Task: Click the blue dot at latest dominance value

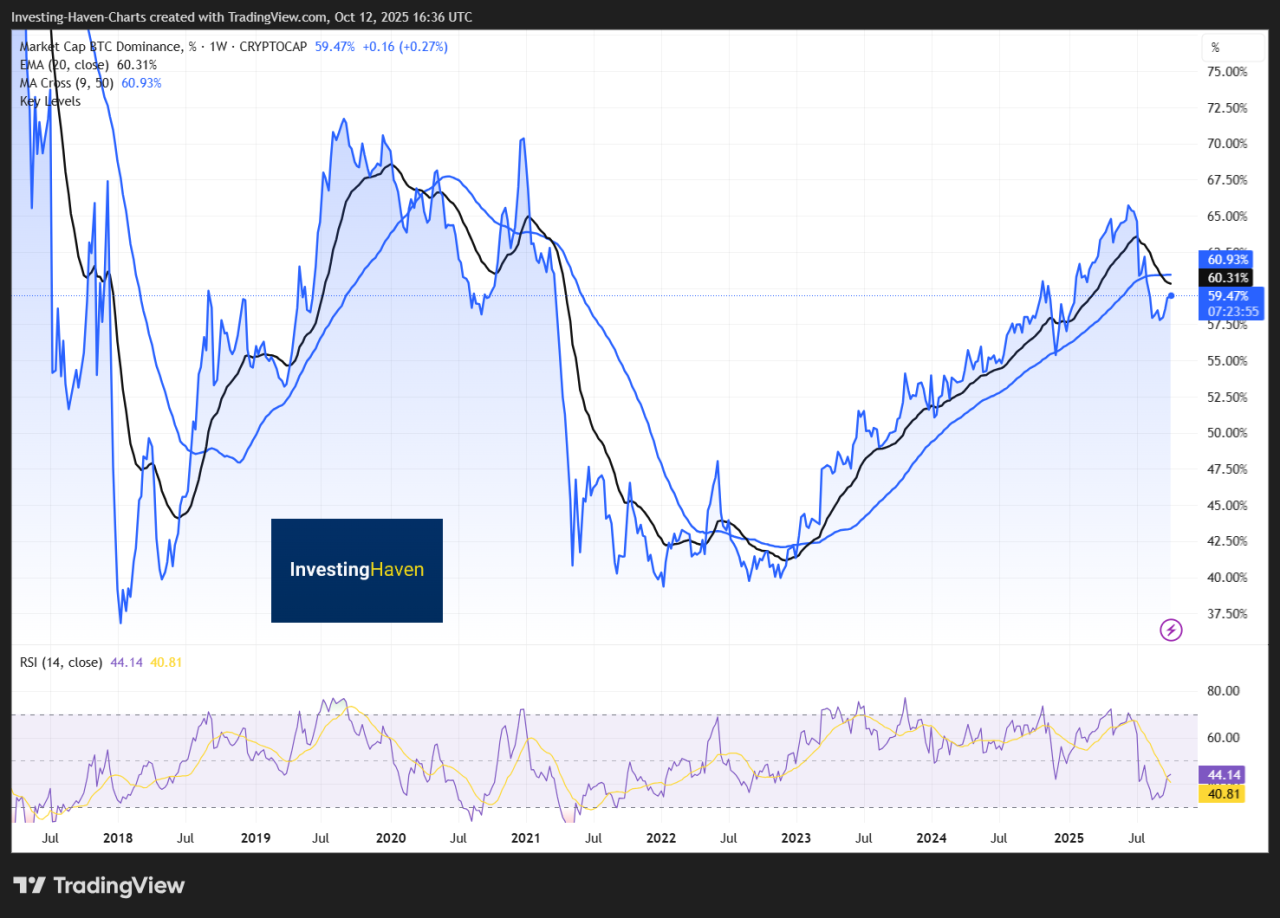Action: click(1171, 295)
